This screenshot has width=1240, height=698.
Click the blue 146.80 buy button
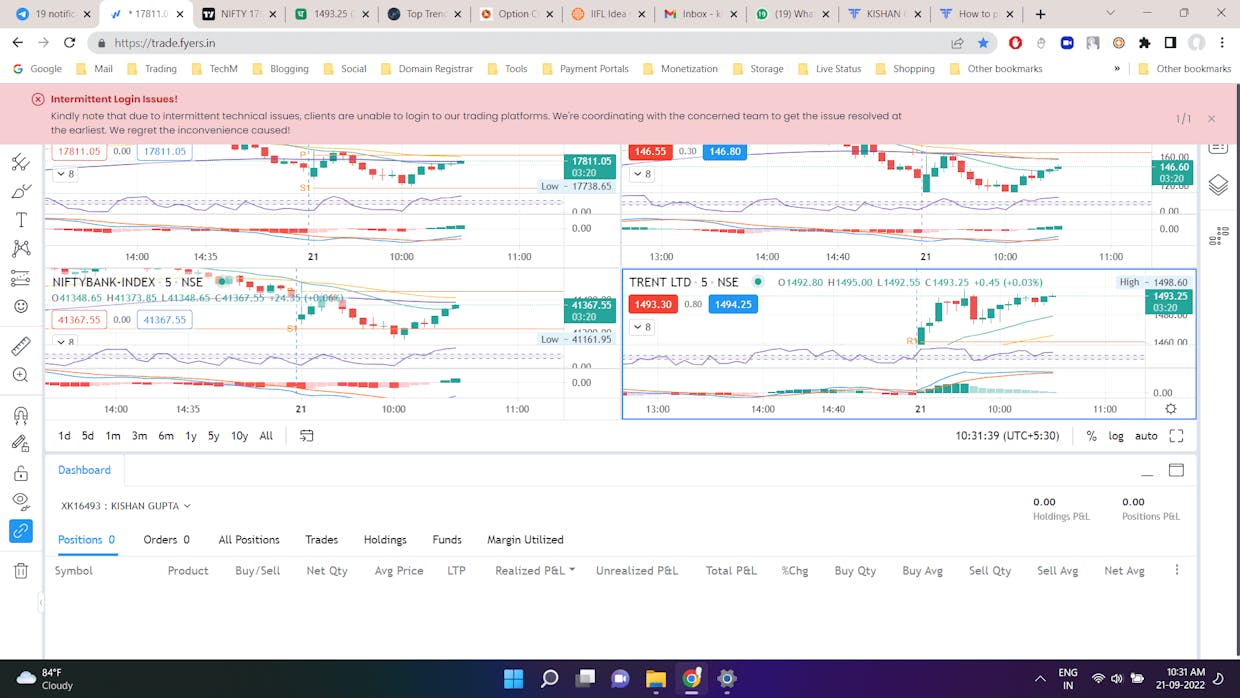pos(725,152)
